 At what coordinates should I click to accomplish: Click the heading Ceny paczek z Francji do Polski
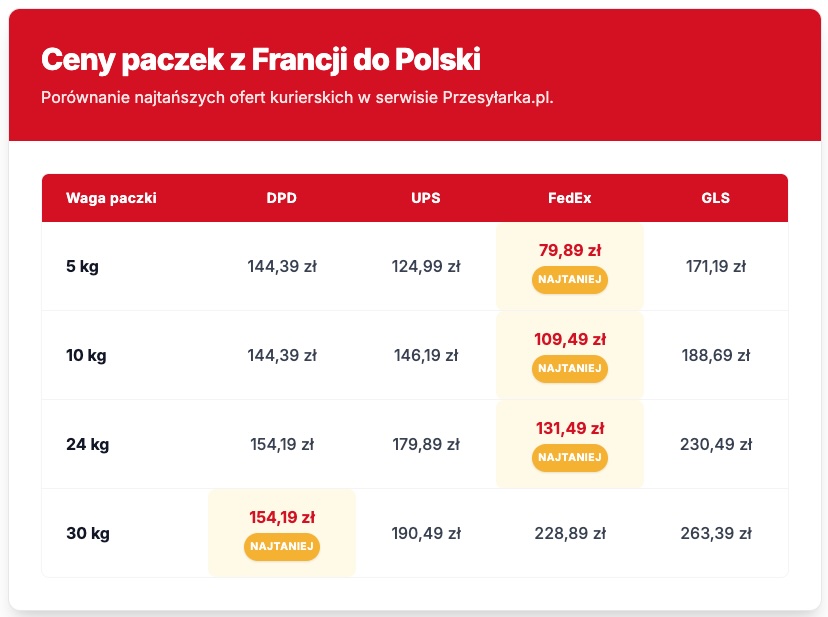pos(261,59)
